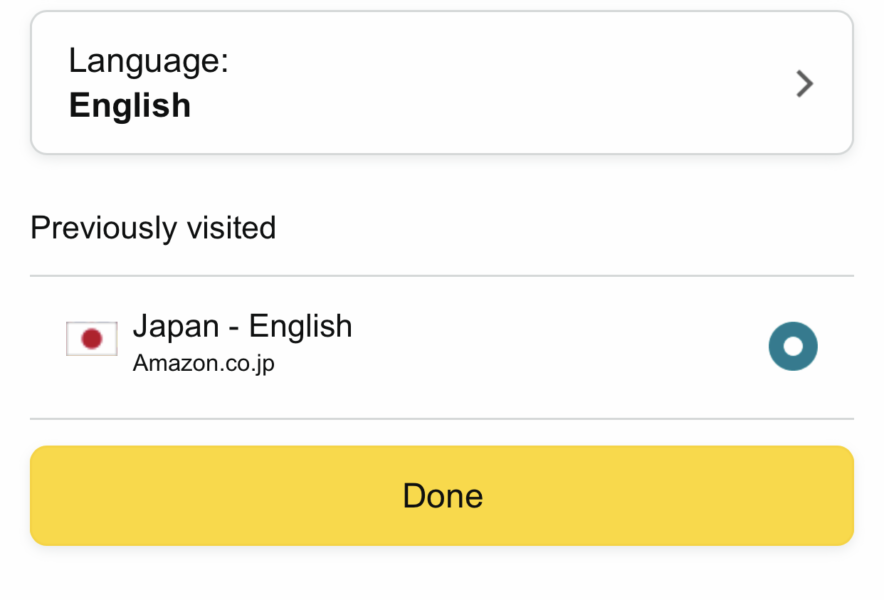Viewport: 884px width, 600px height.
Task: Click the Amazon.co.jp site text
Action: tap(204, 364)
